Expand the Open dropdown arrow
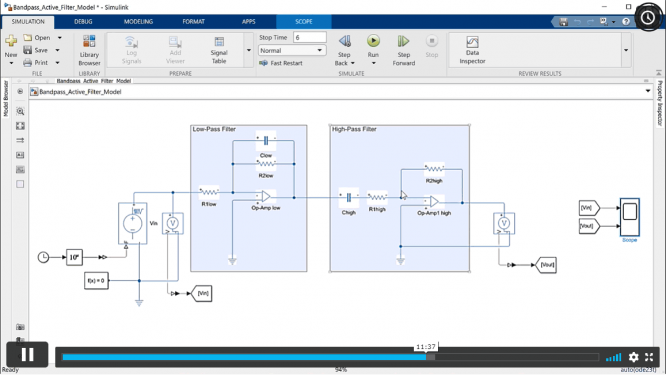Image resolution: width=666 pixels, height=375 pixels. pos(59,38)
